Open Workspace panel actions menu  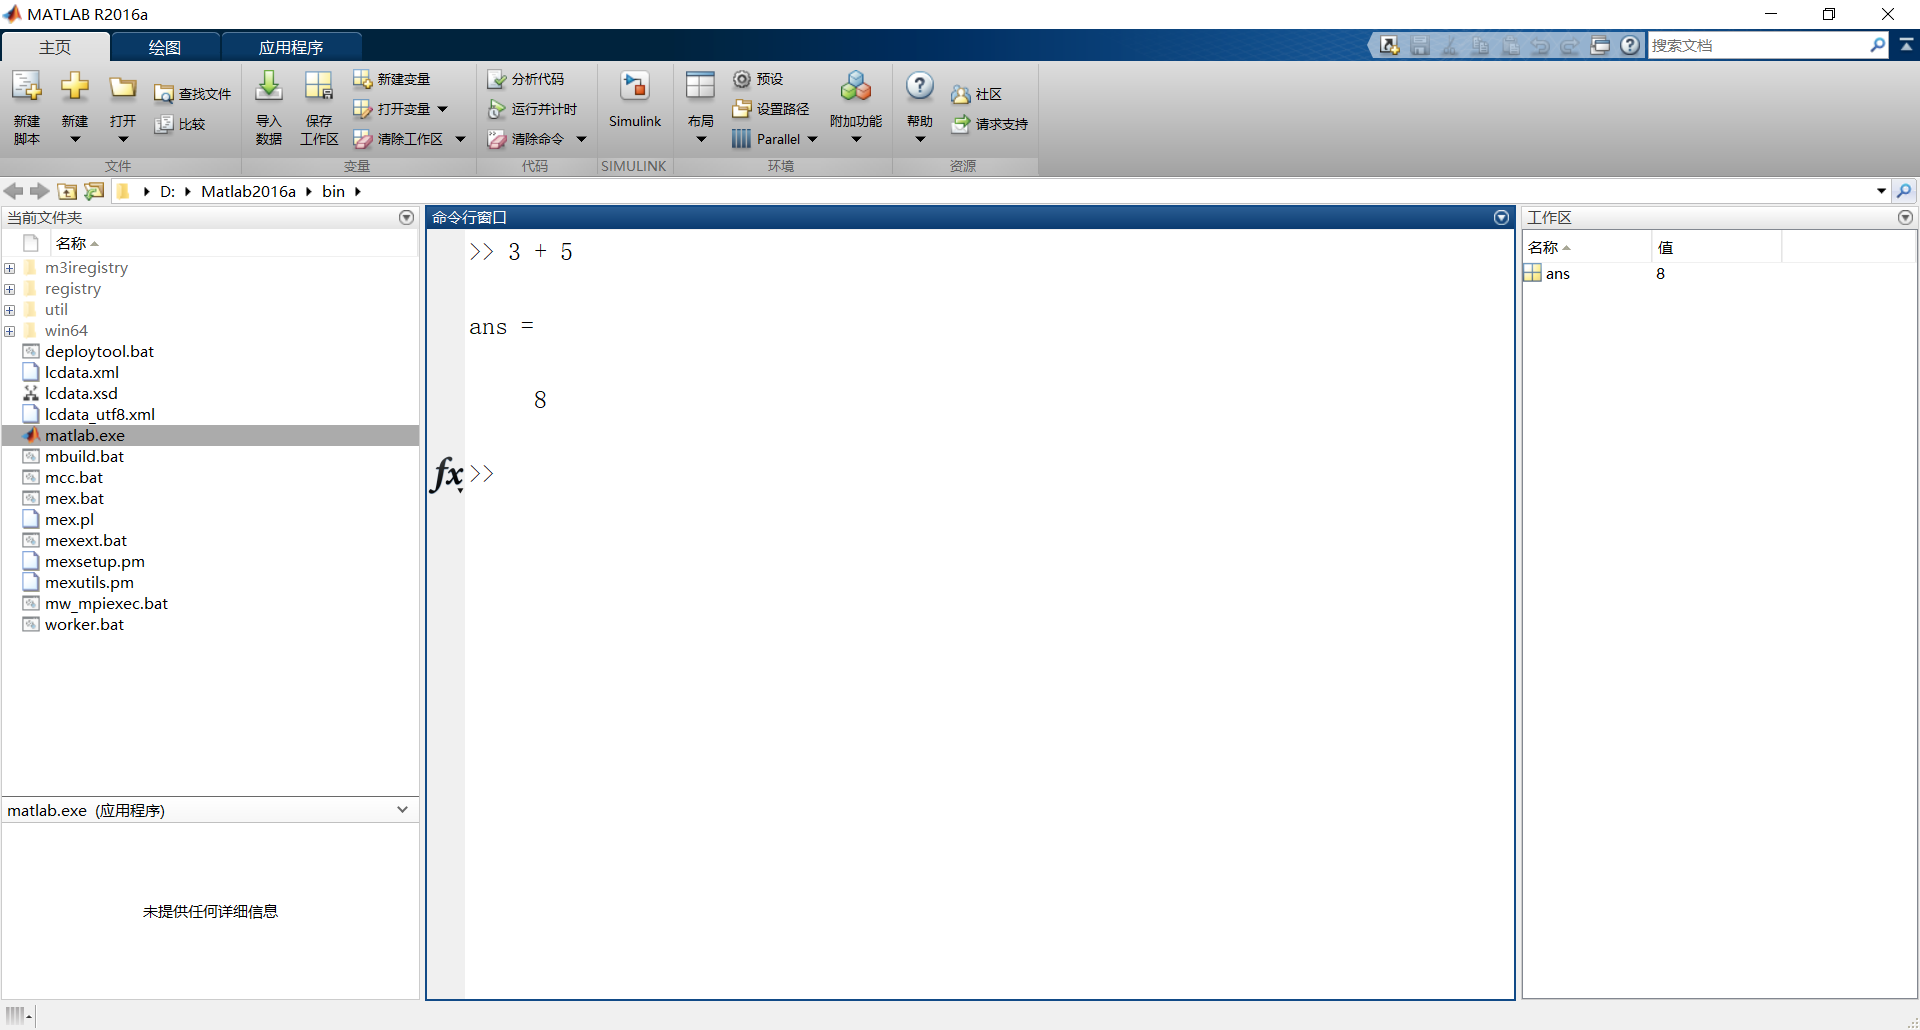pyautogui.click(x=1905, y=217)
